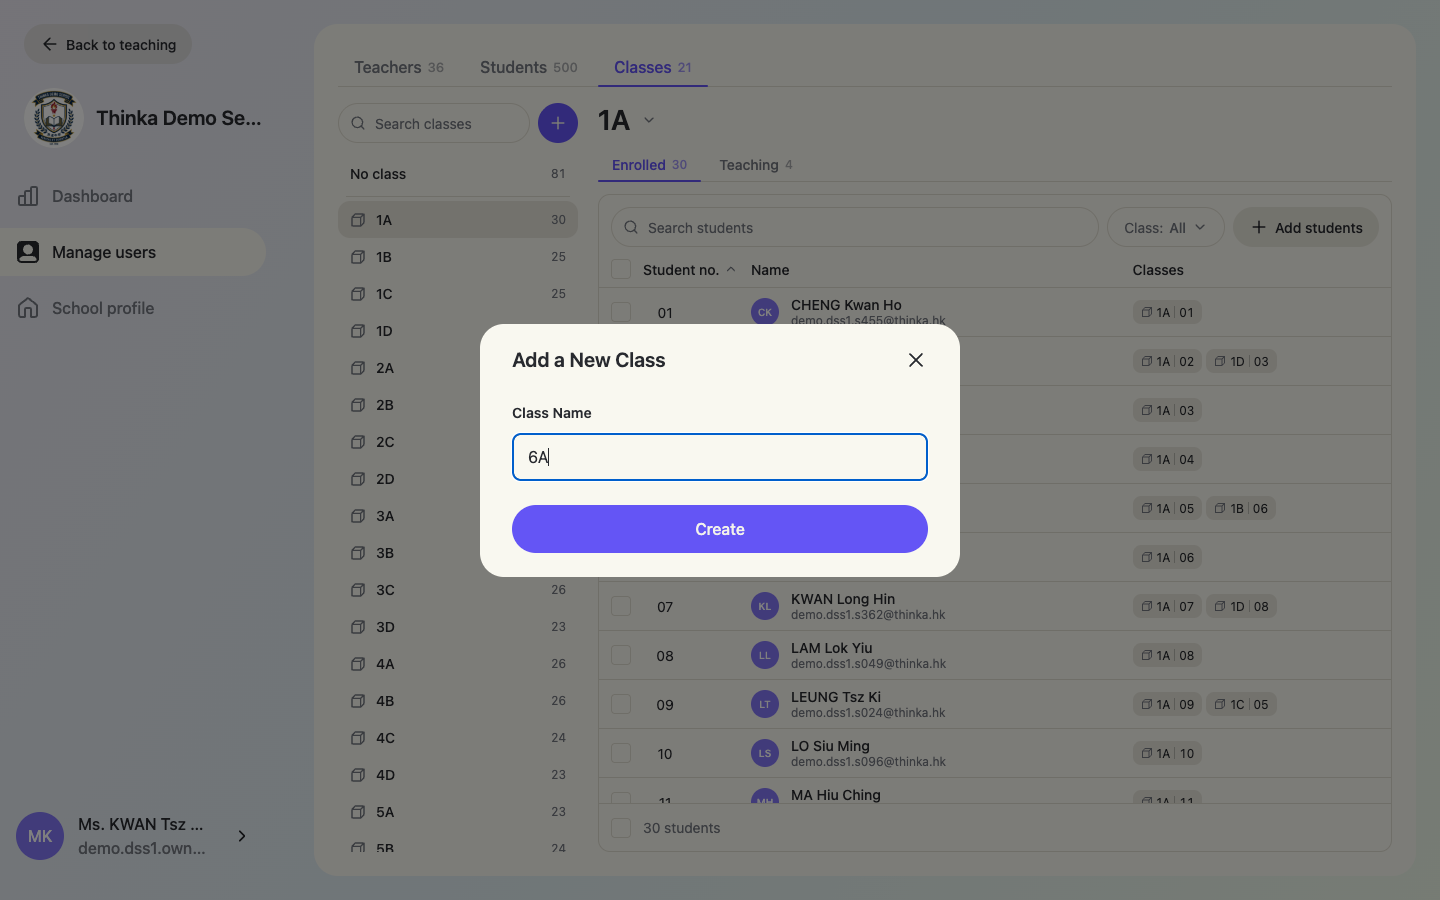
Task: Switch to the Teachers tab
Action: (398, 67)
